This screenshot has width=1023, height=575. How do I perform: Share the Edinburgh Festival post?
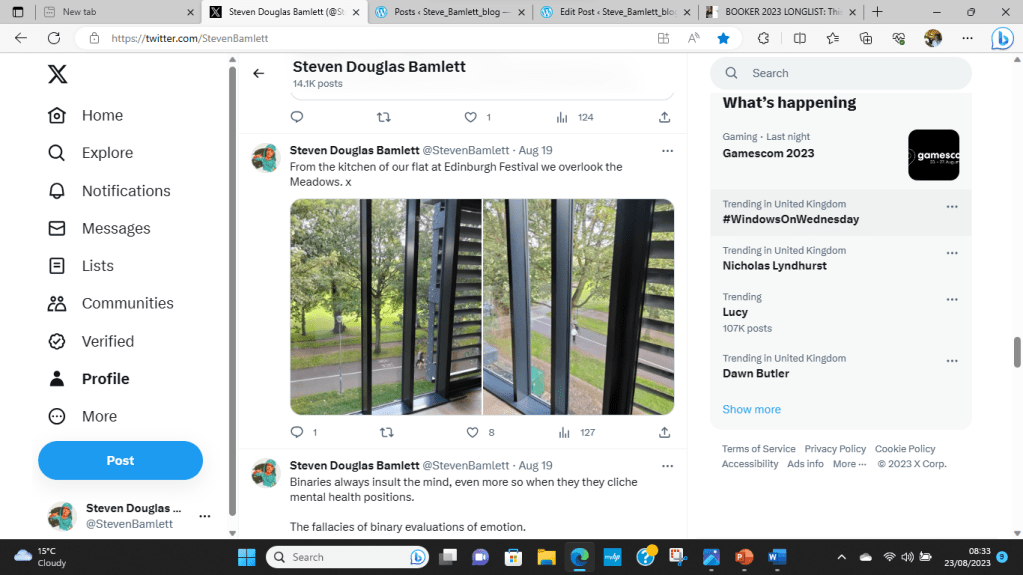664,433
